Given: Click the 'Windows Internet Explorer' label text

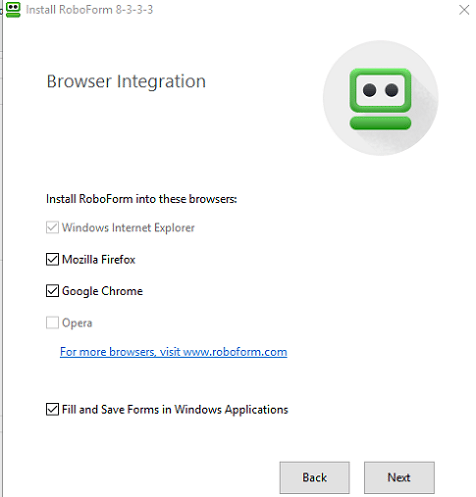Looking at the screenshot, I should (x=128, y=228).
